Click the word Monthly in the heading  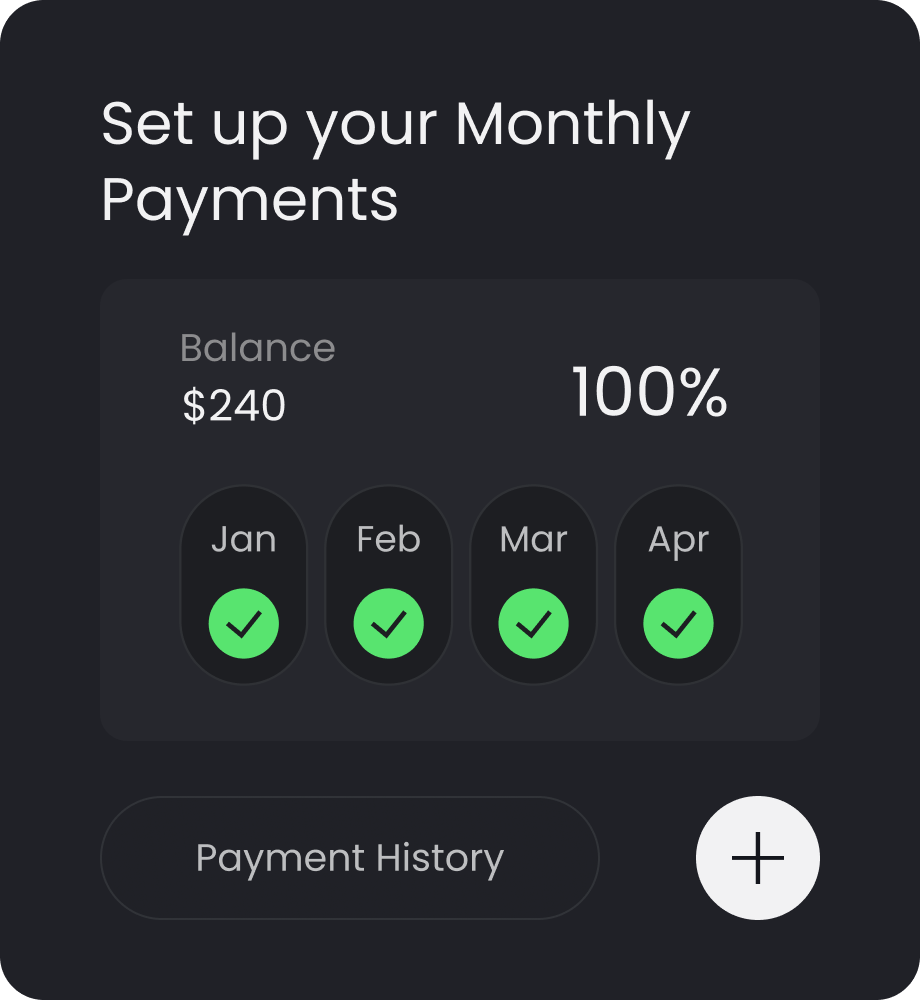coord(572,125)
